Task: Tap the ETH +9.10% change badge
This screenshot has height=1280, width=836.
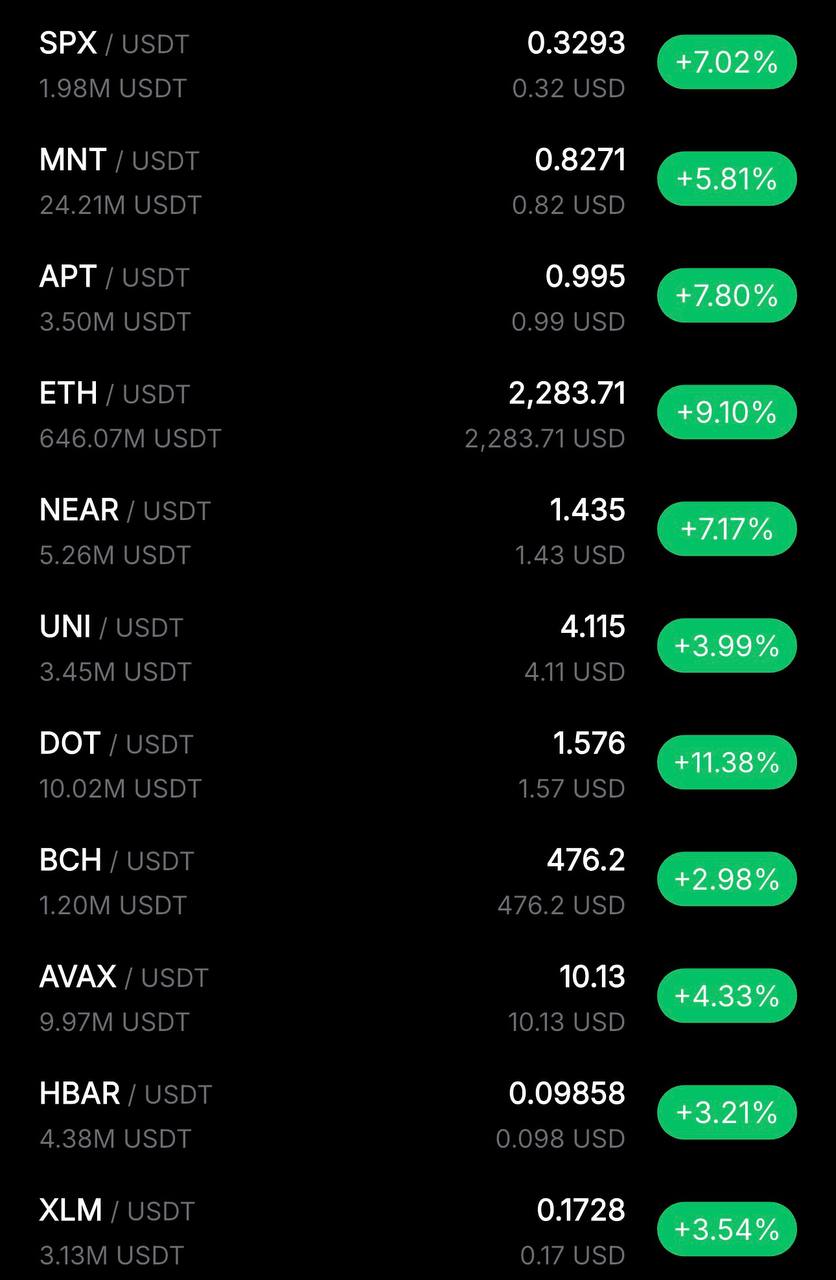Action: tap(726, 412)
